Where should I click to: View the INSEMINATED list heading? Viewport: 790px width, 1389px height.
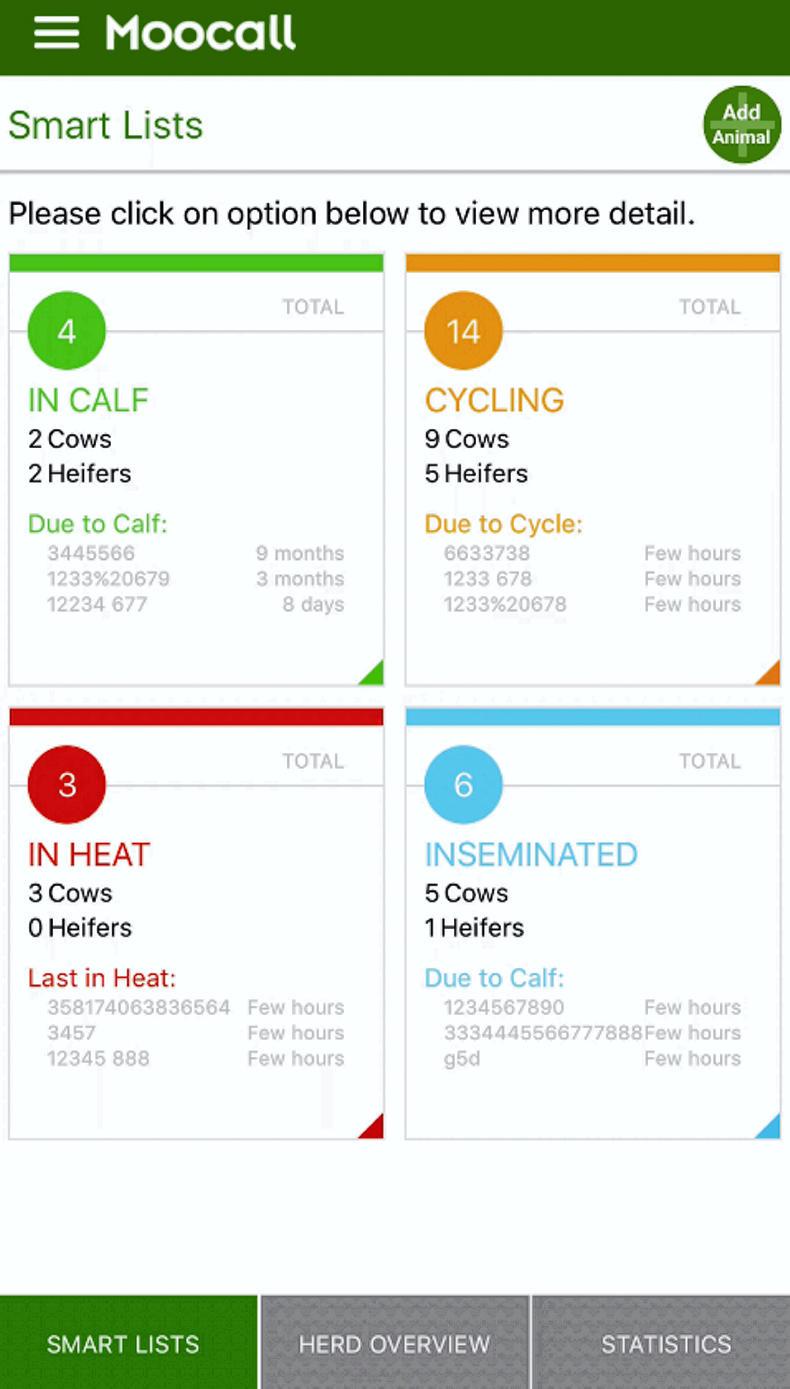[x=531, y=855]
